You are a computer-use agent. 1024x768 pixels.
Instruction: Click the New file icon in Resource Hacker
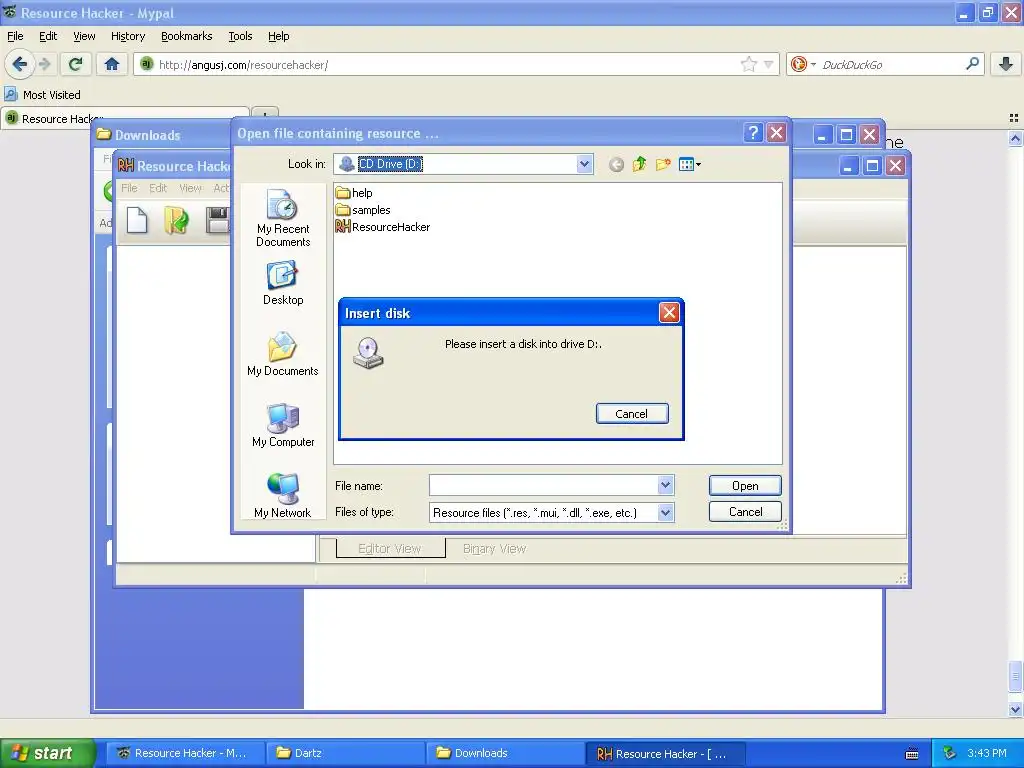pos(136,220)
